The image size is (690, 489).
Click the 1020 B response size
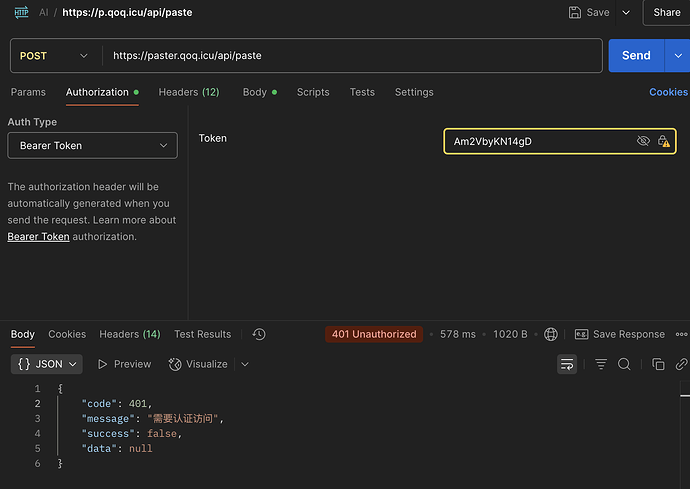pos(510,335)
